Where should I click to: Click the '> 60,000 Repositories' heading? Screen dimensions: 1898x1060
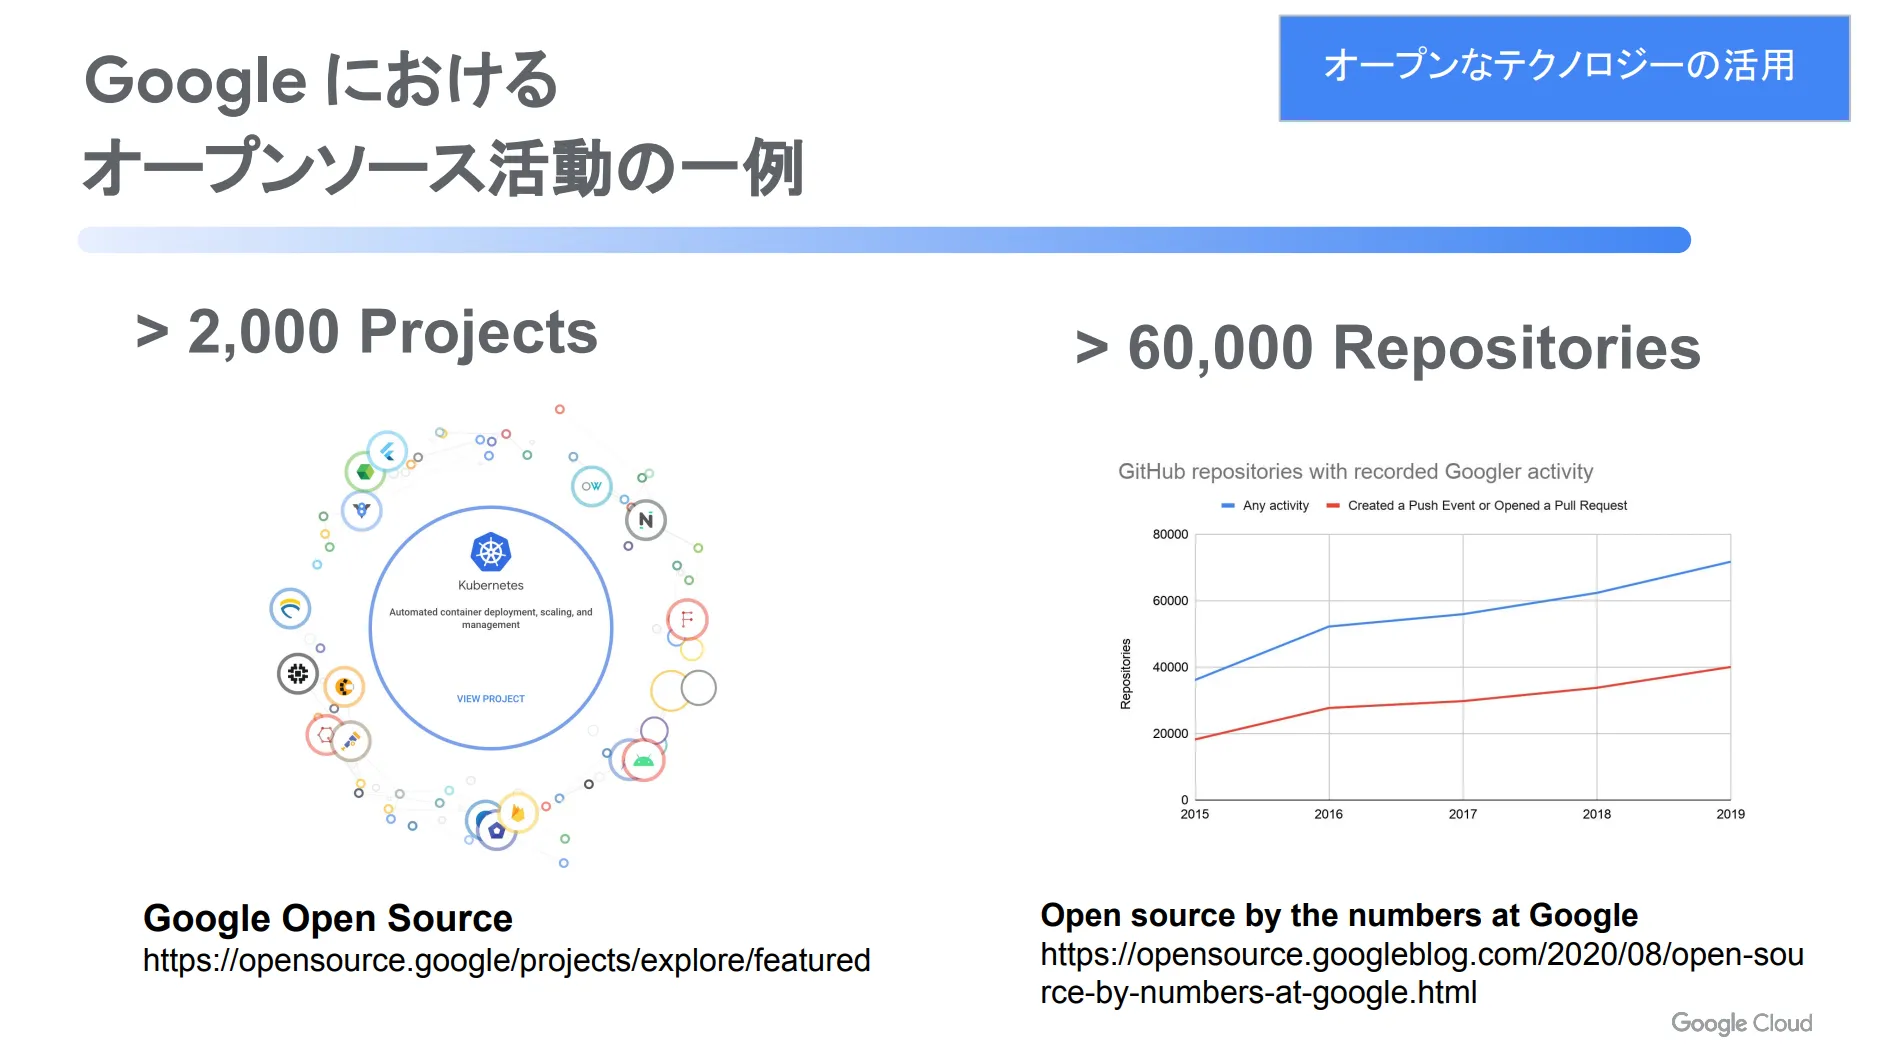[1388, 348]
